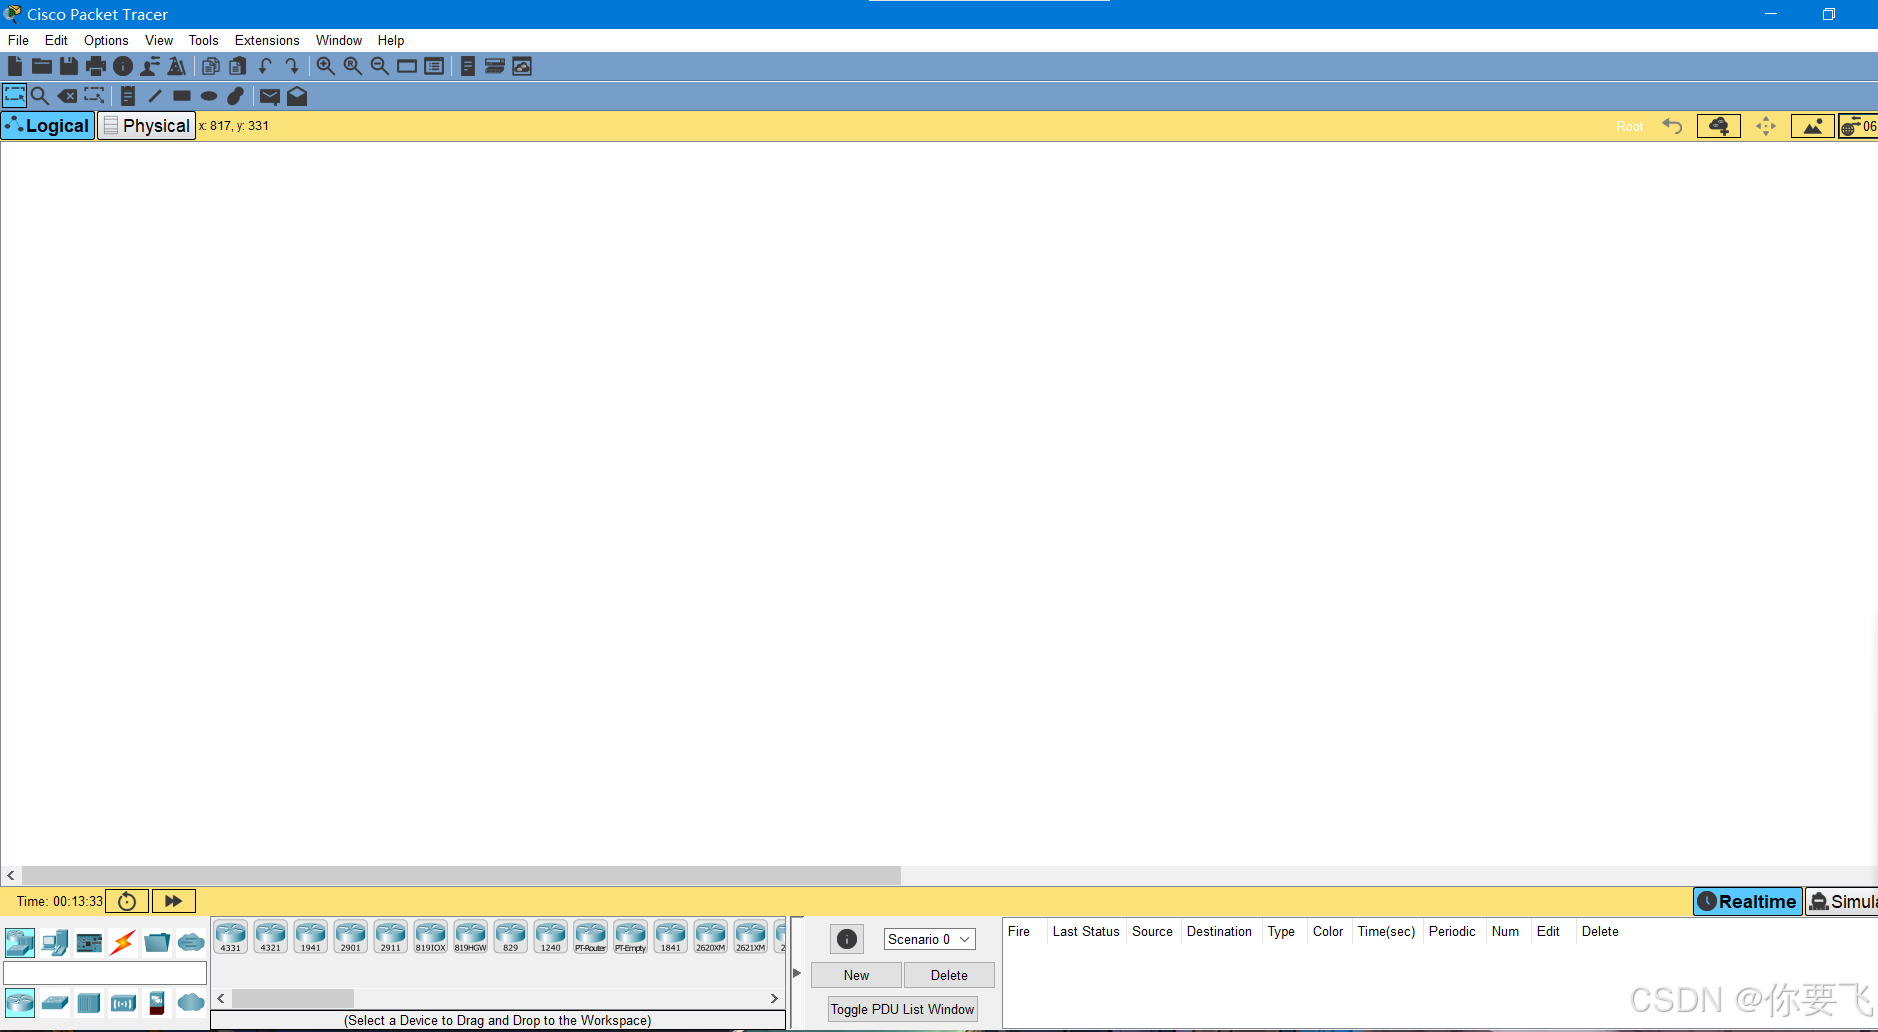Paste using the clipboard icon

point(237,66)
